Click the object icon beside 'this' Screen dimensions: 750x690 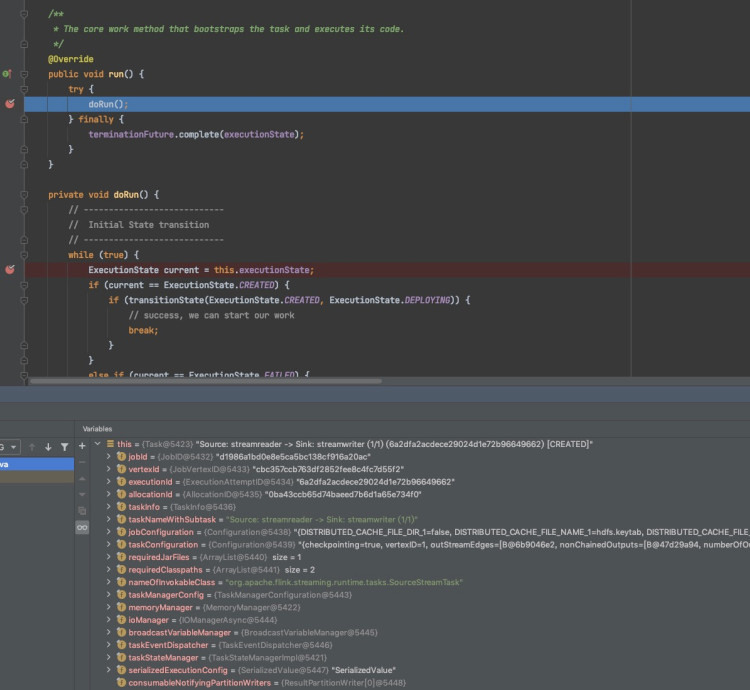click(110, 444)
